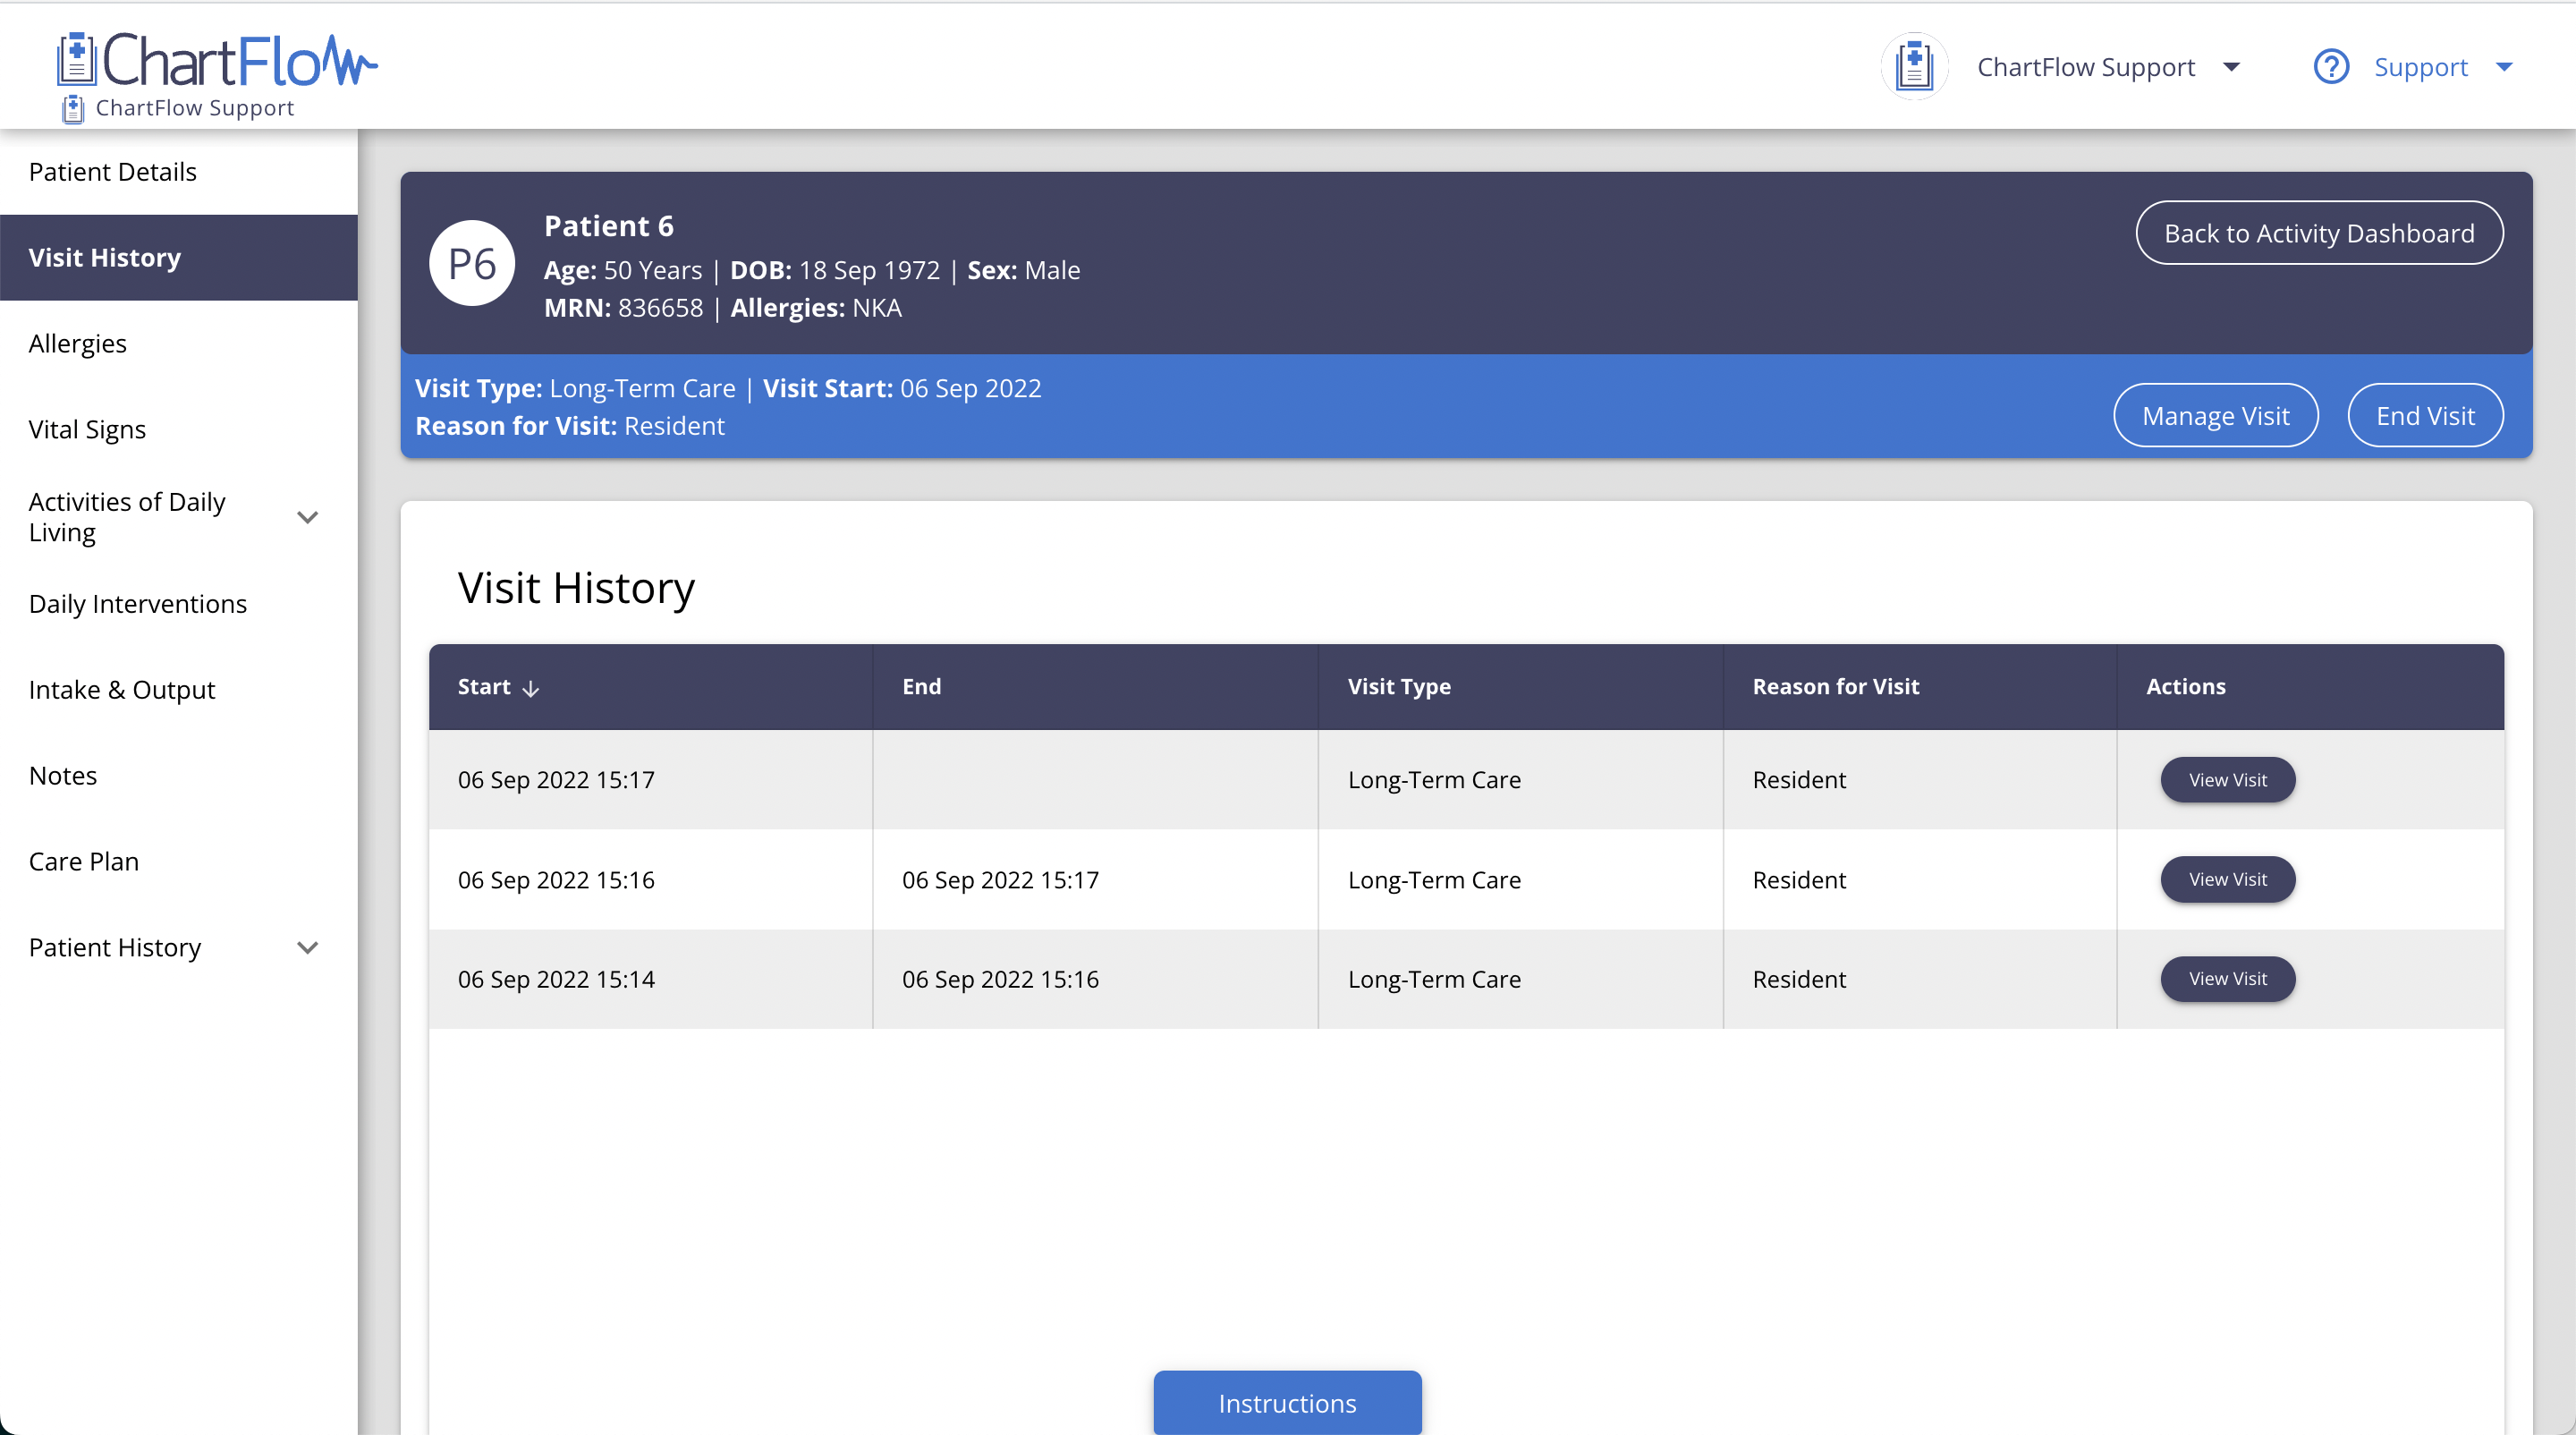Image resolution: width=2576 pixels, height=1435 pixels.
Task: Click the small clipboard icon under logo
Action: 73,108
